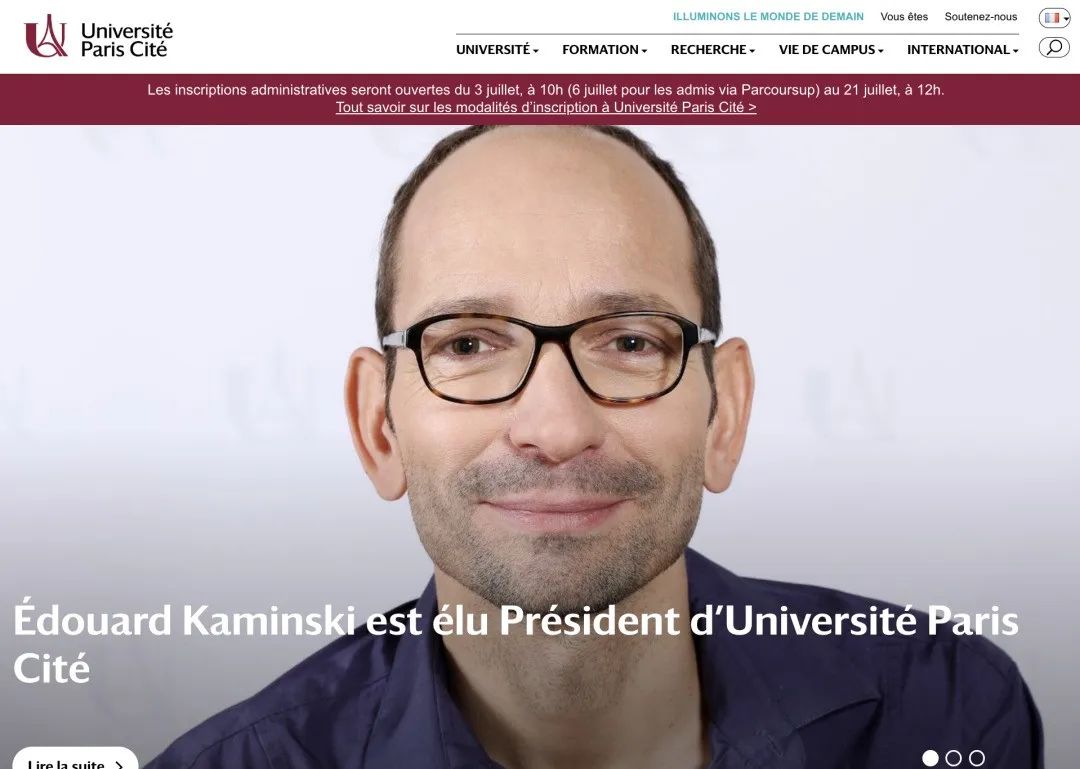1080x769 pixels.
Task: Select the first carousel slide dot
Action: pos(930,758)
